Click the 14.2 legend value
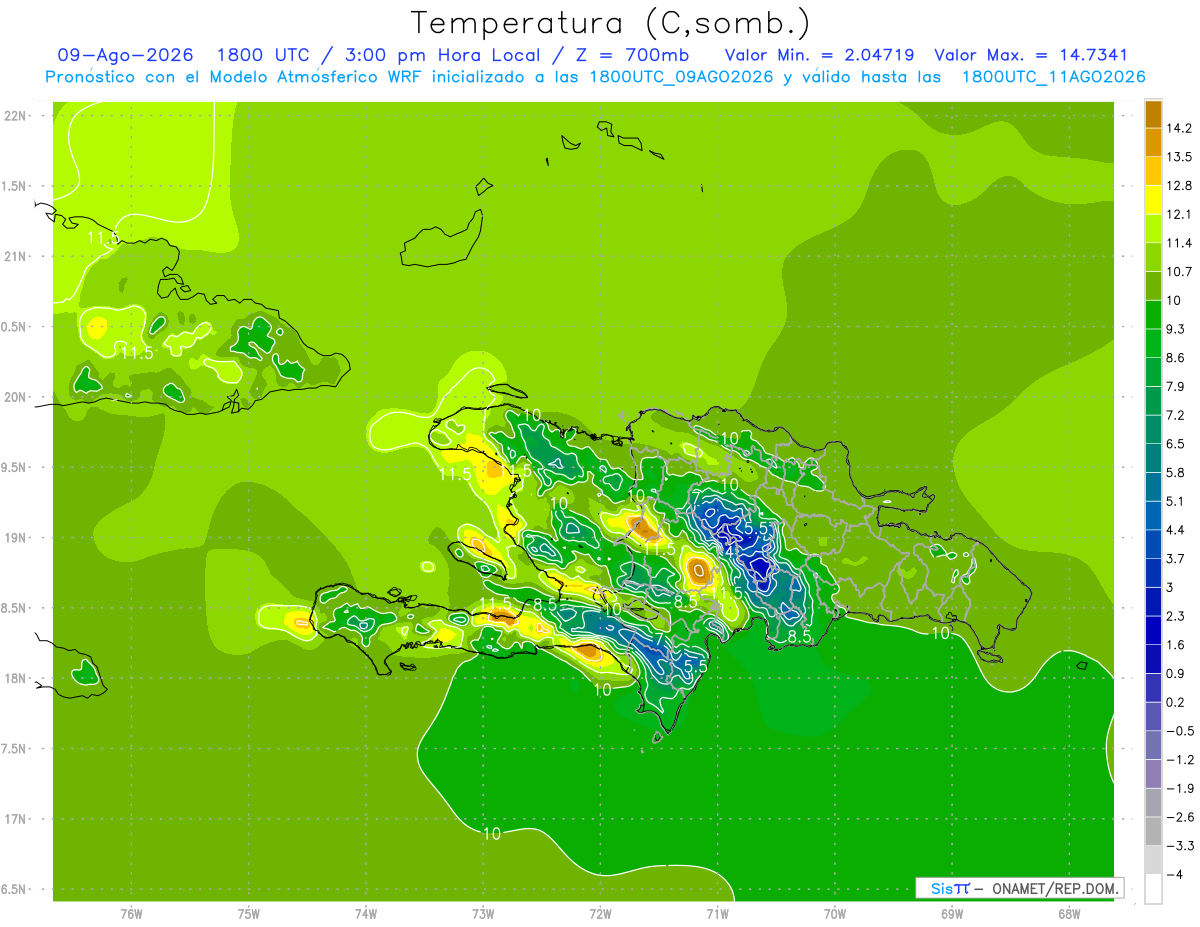The image size is (1200, 927). click(1178, 128)
